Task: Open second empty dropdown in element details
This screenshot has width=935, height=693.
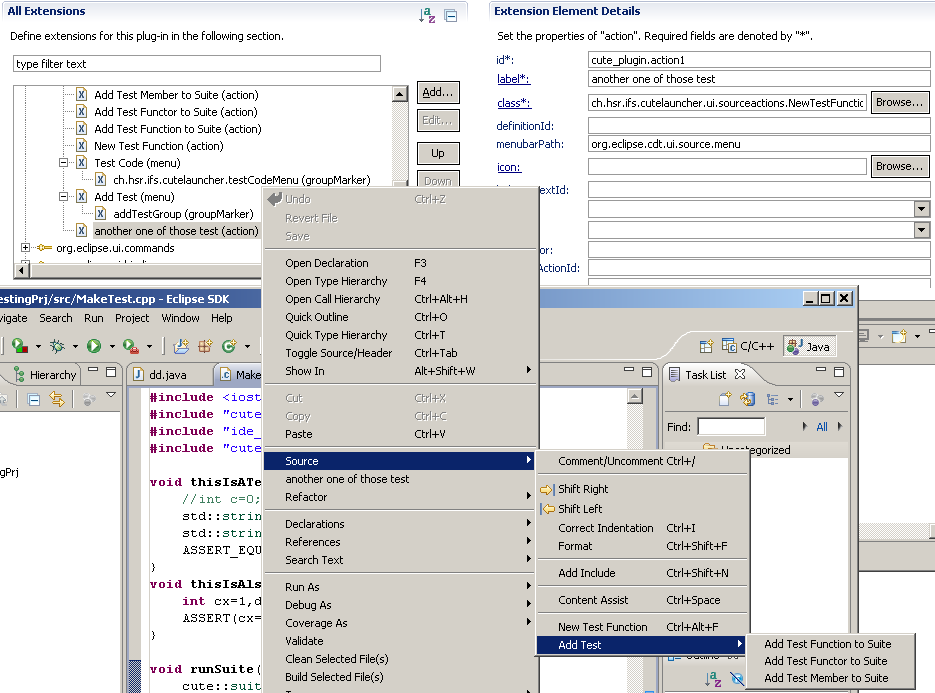Action: (922, 230)
